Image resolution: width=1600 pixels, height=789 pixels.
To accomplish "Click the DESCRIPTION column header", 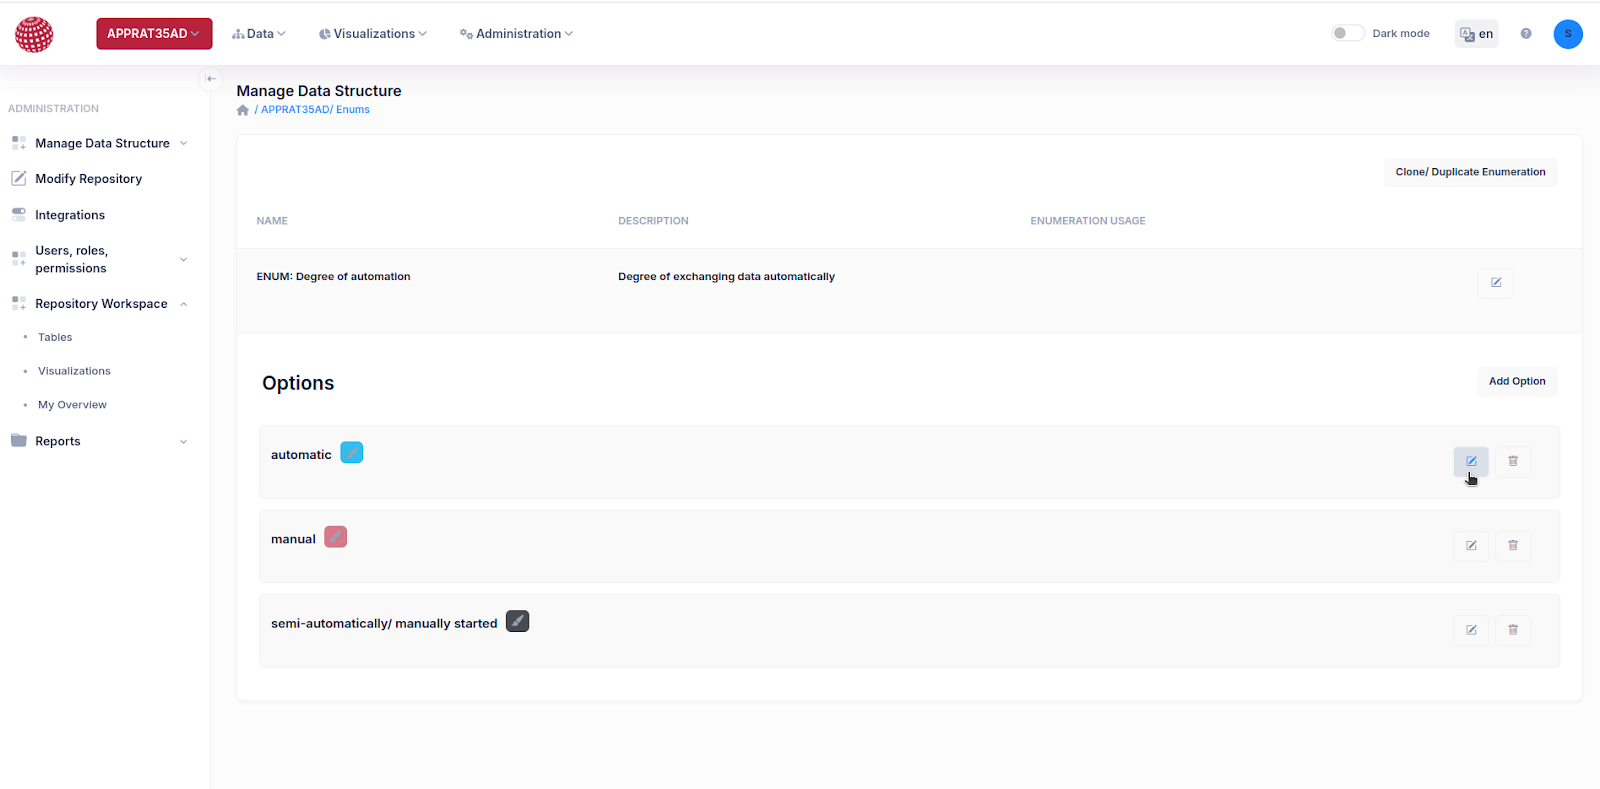I will 653,221.
